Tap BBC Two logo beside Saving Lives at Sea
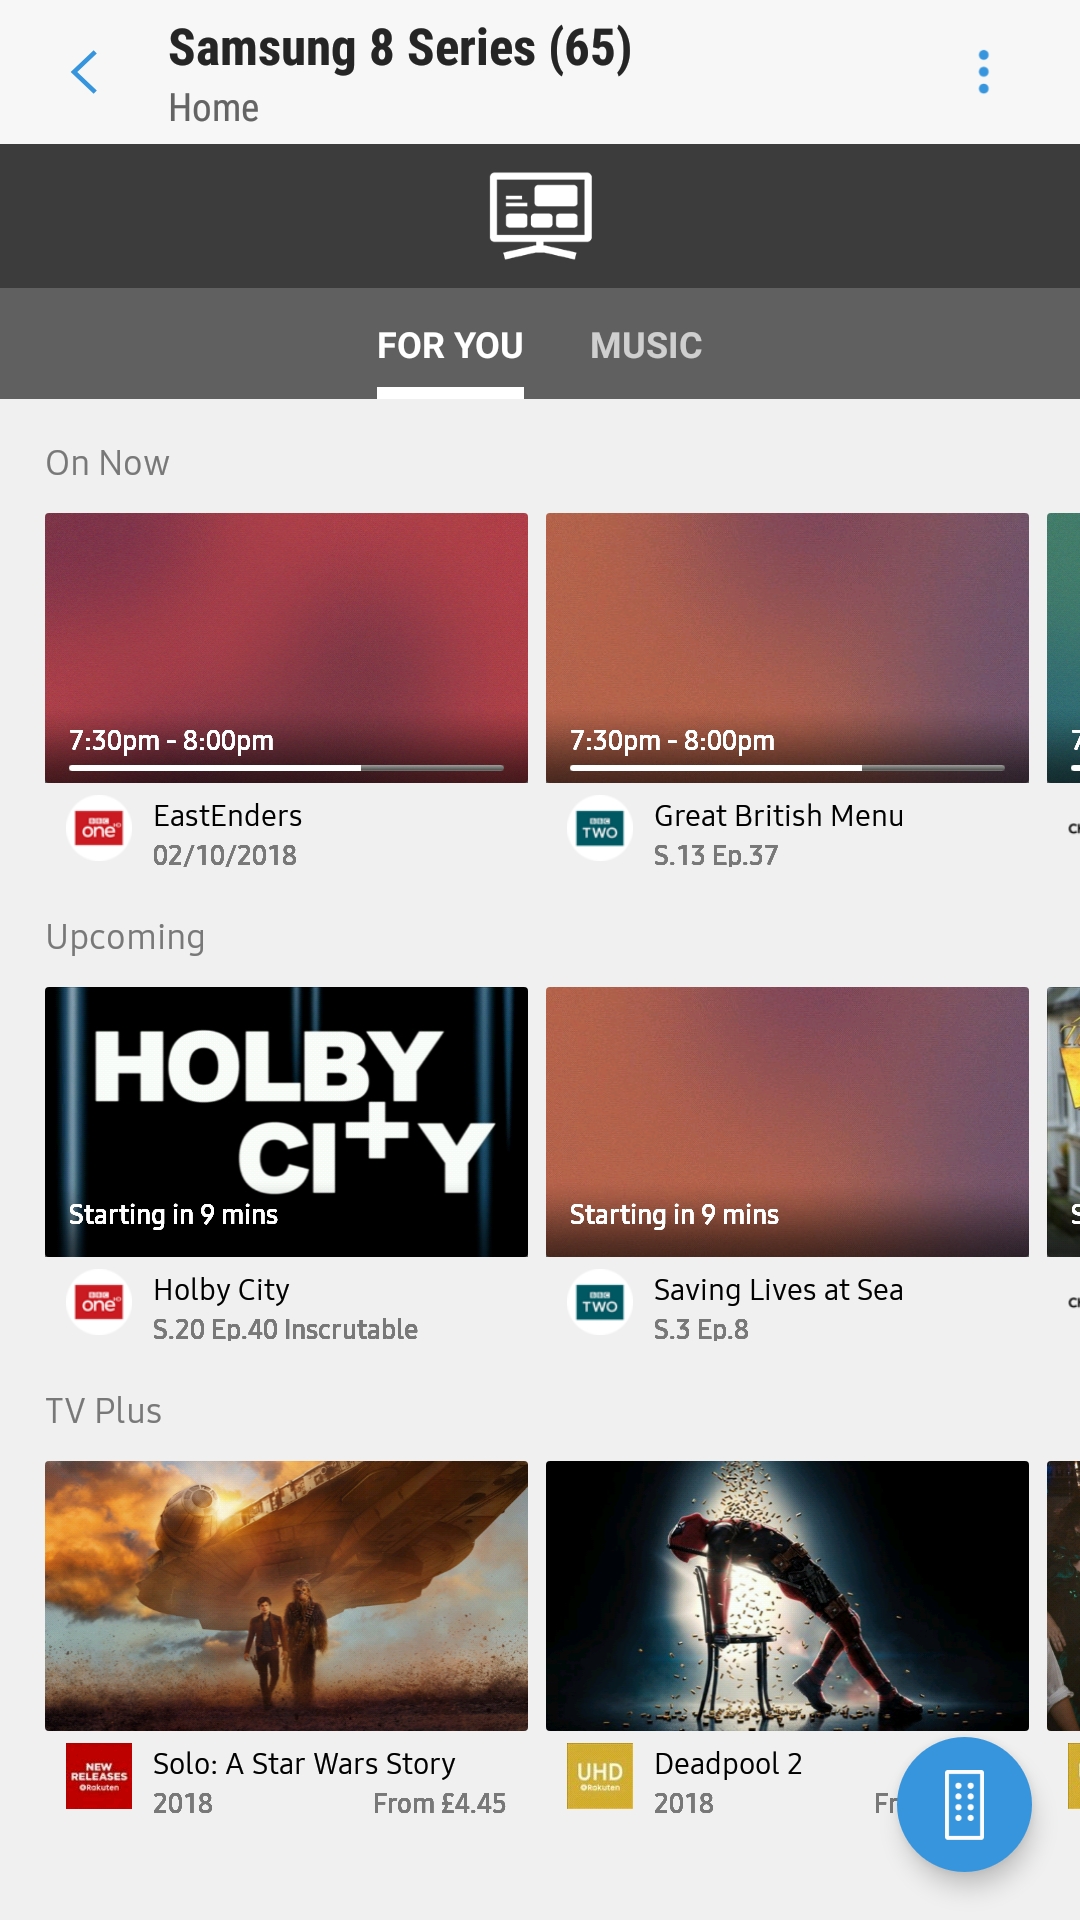The image size is (1080, 1920). [600, 1302]
